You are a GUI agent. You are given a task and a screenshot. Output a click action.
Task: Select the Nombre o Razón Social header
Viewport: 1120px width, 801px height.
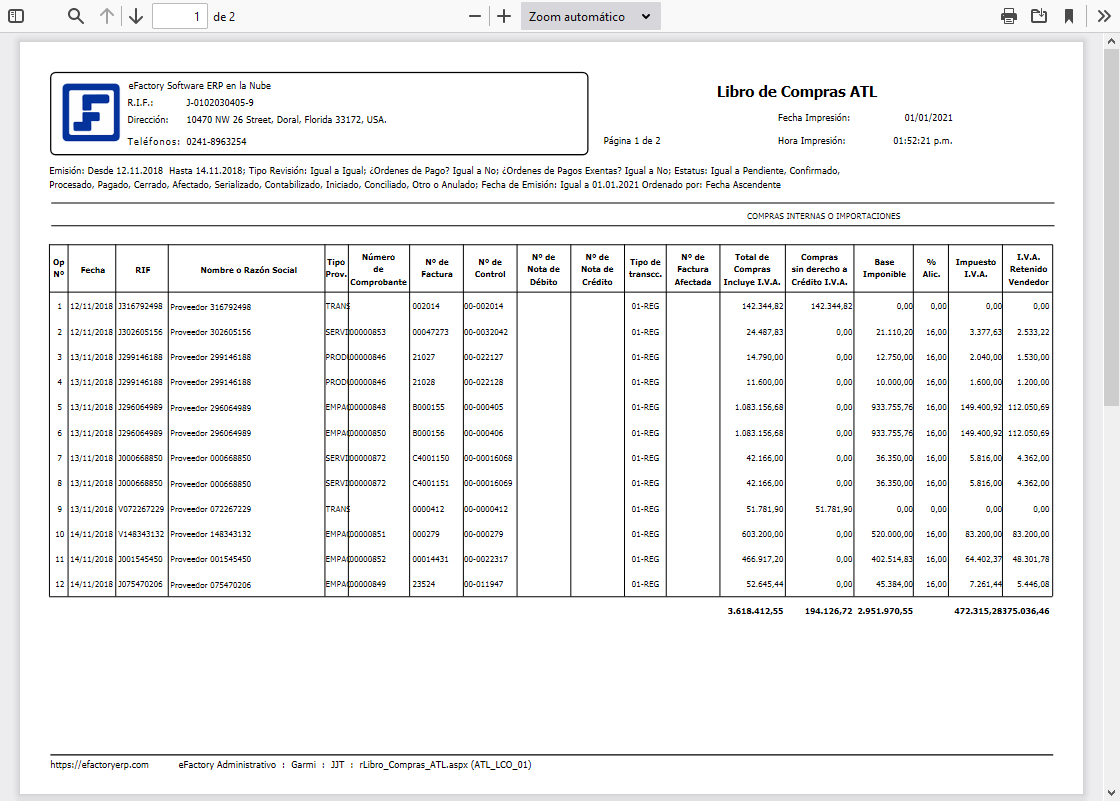pyautogui.click(x=248, y=270)
